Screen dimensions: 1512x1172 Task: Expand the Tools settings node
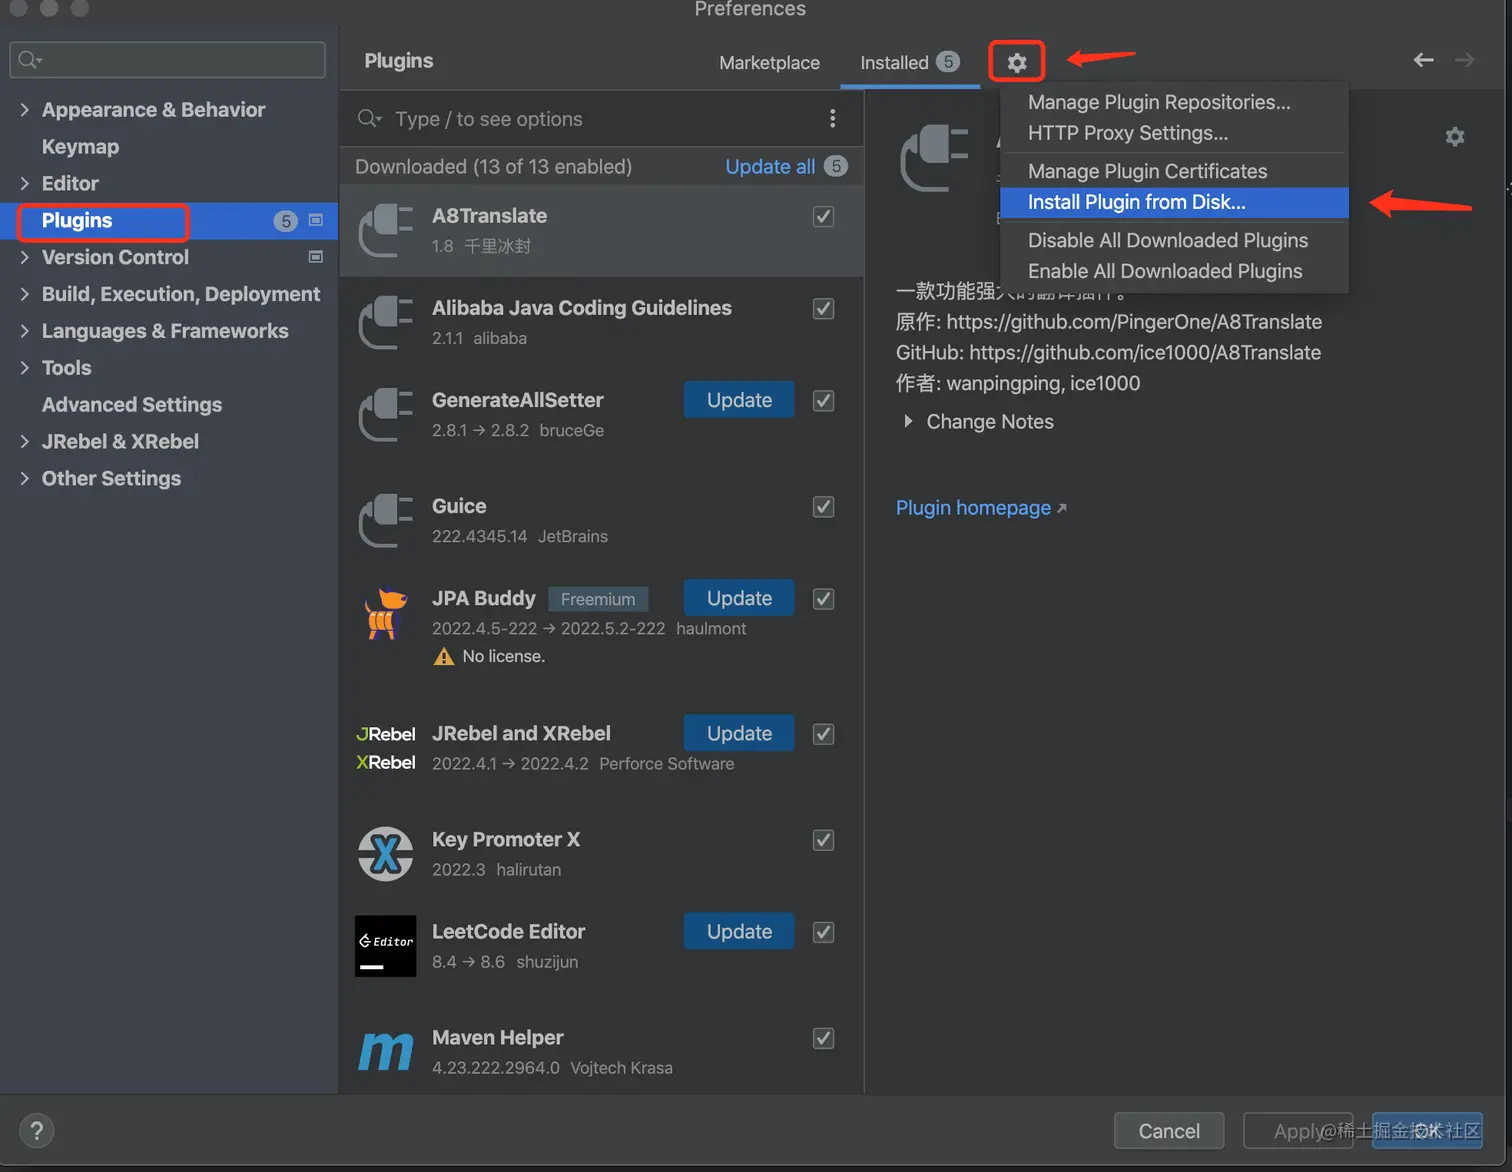[24, 368]
